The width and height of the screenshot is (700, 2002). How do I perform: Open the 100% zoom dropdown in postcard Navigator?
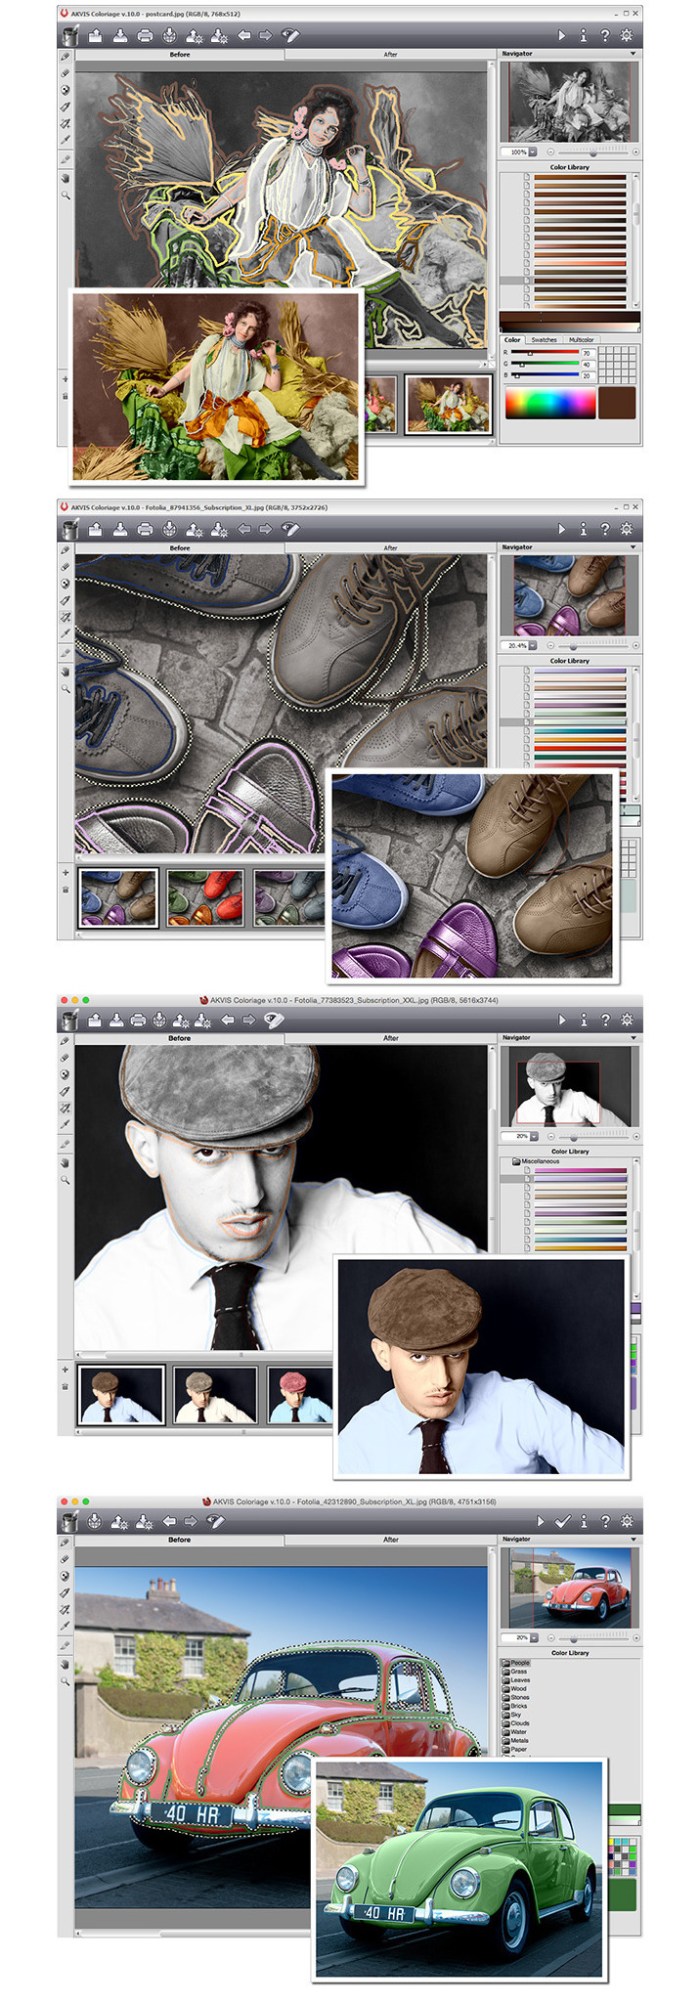(533, 152)
